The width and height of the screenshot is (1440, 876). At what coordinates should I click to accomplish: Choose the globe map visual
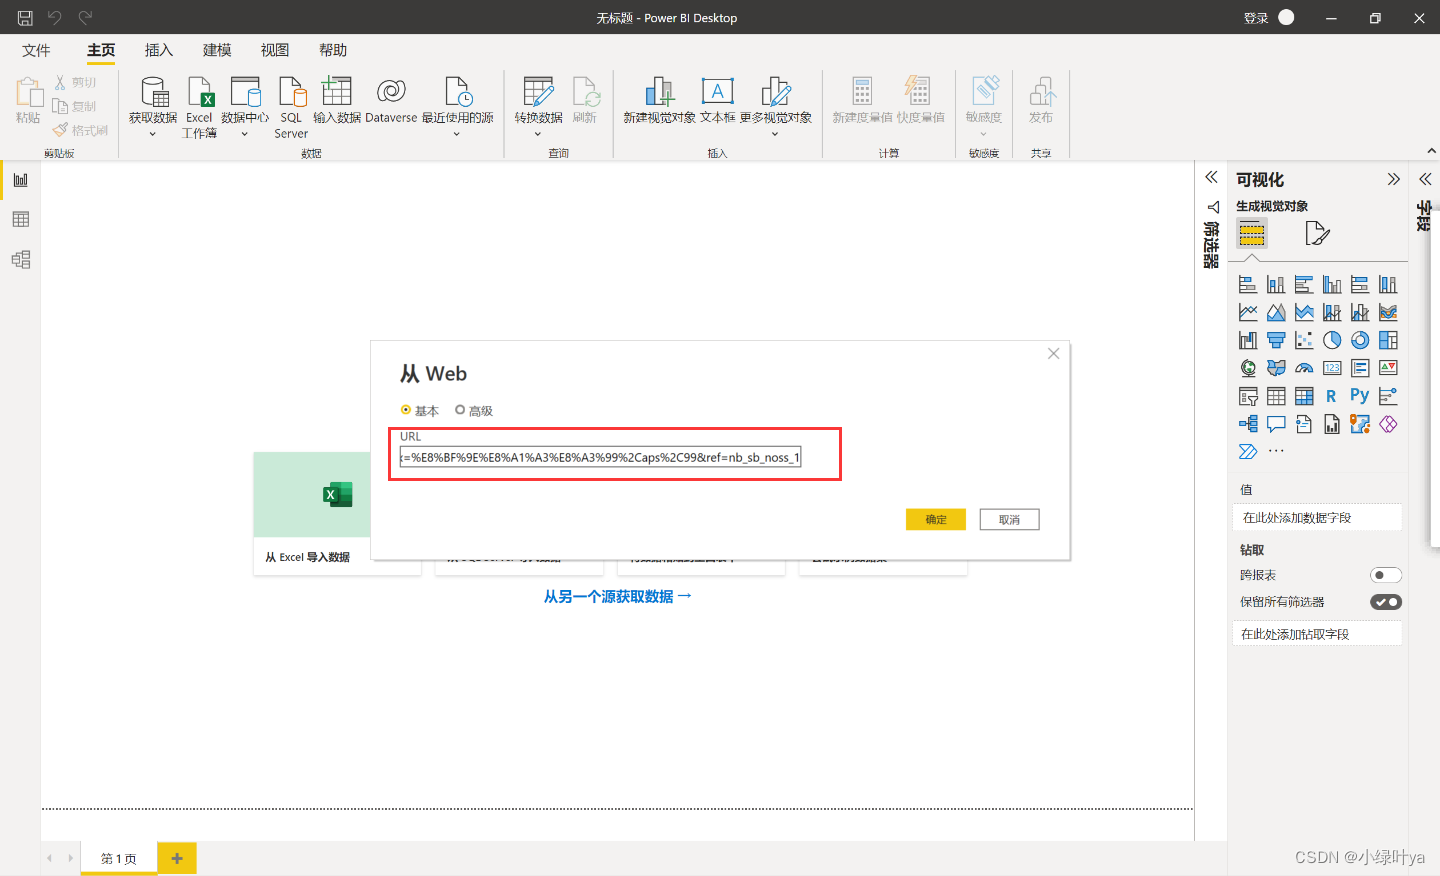[x=1248, y=368]
